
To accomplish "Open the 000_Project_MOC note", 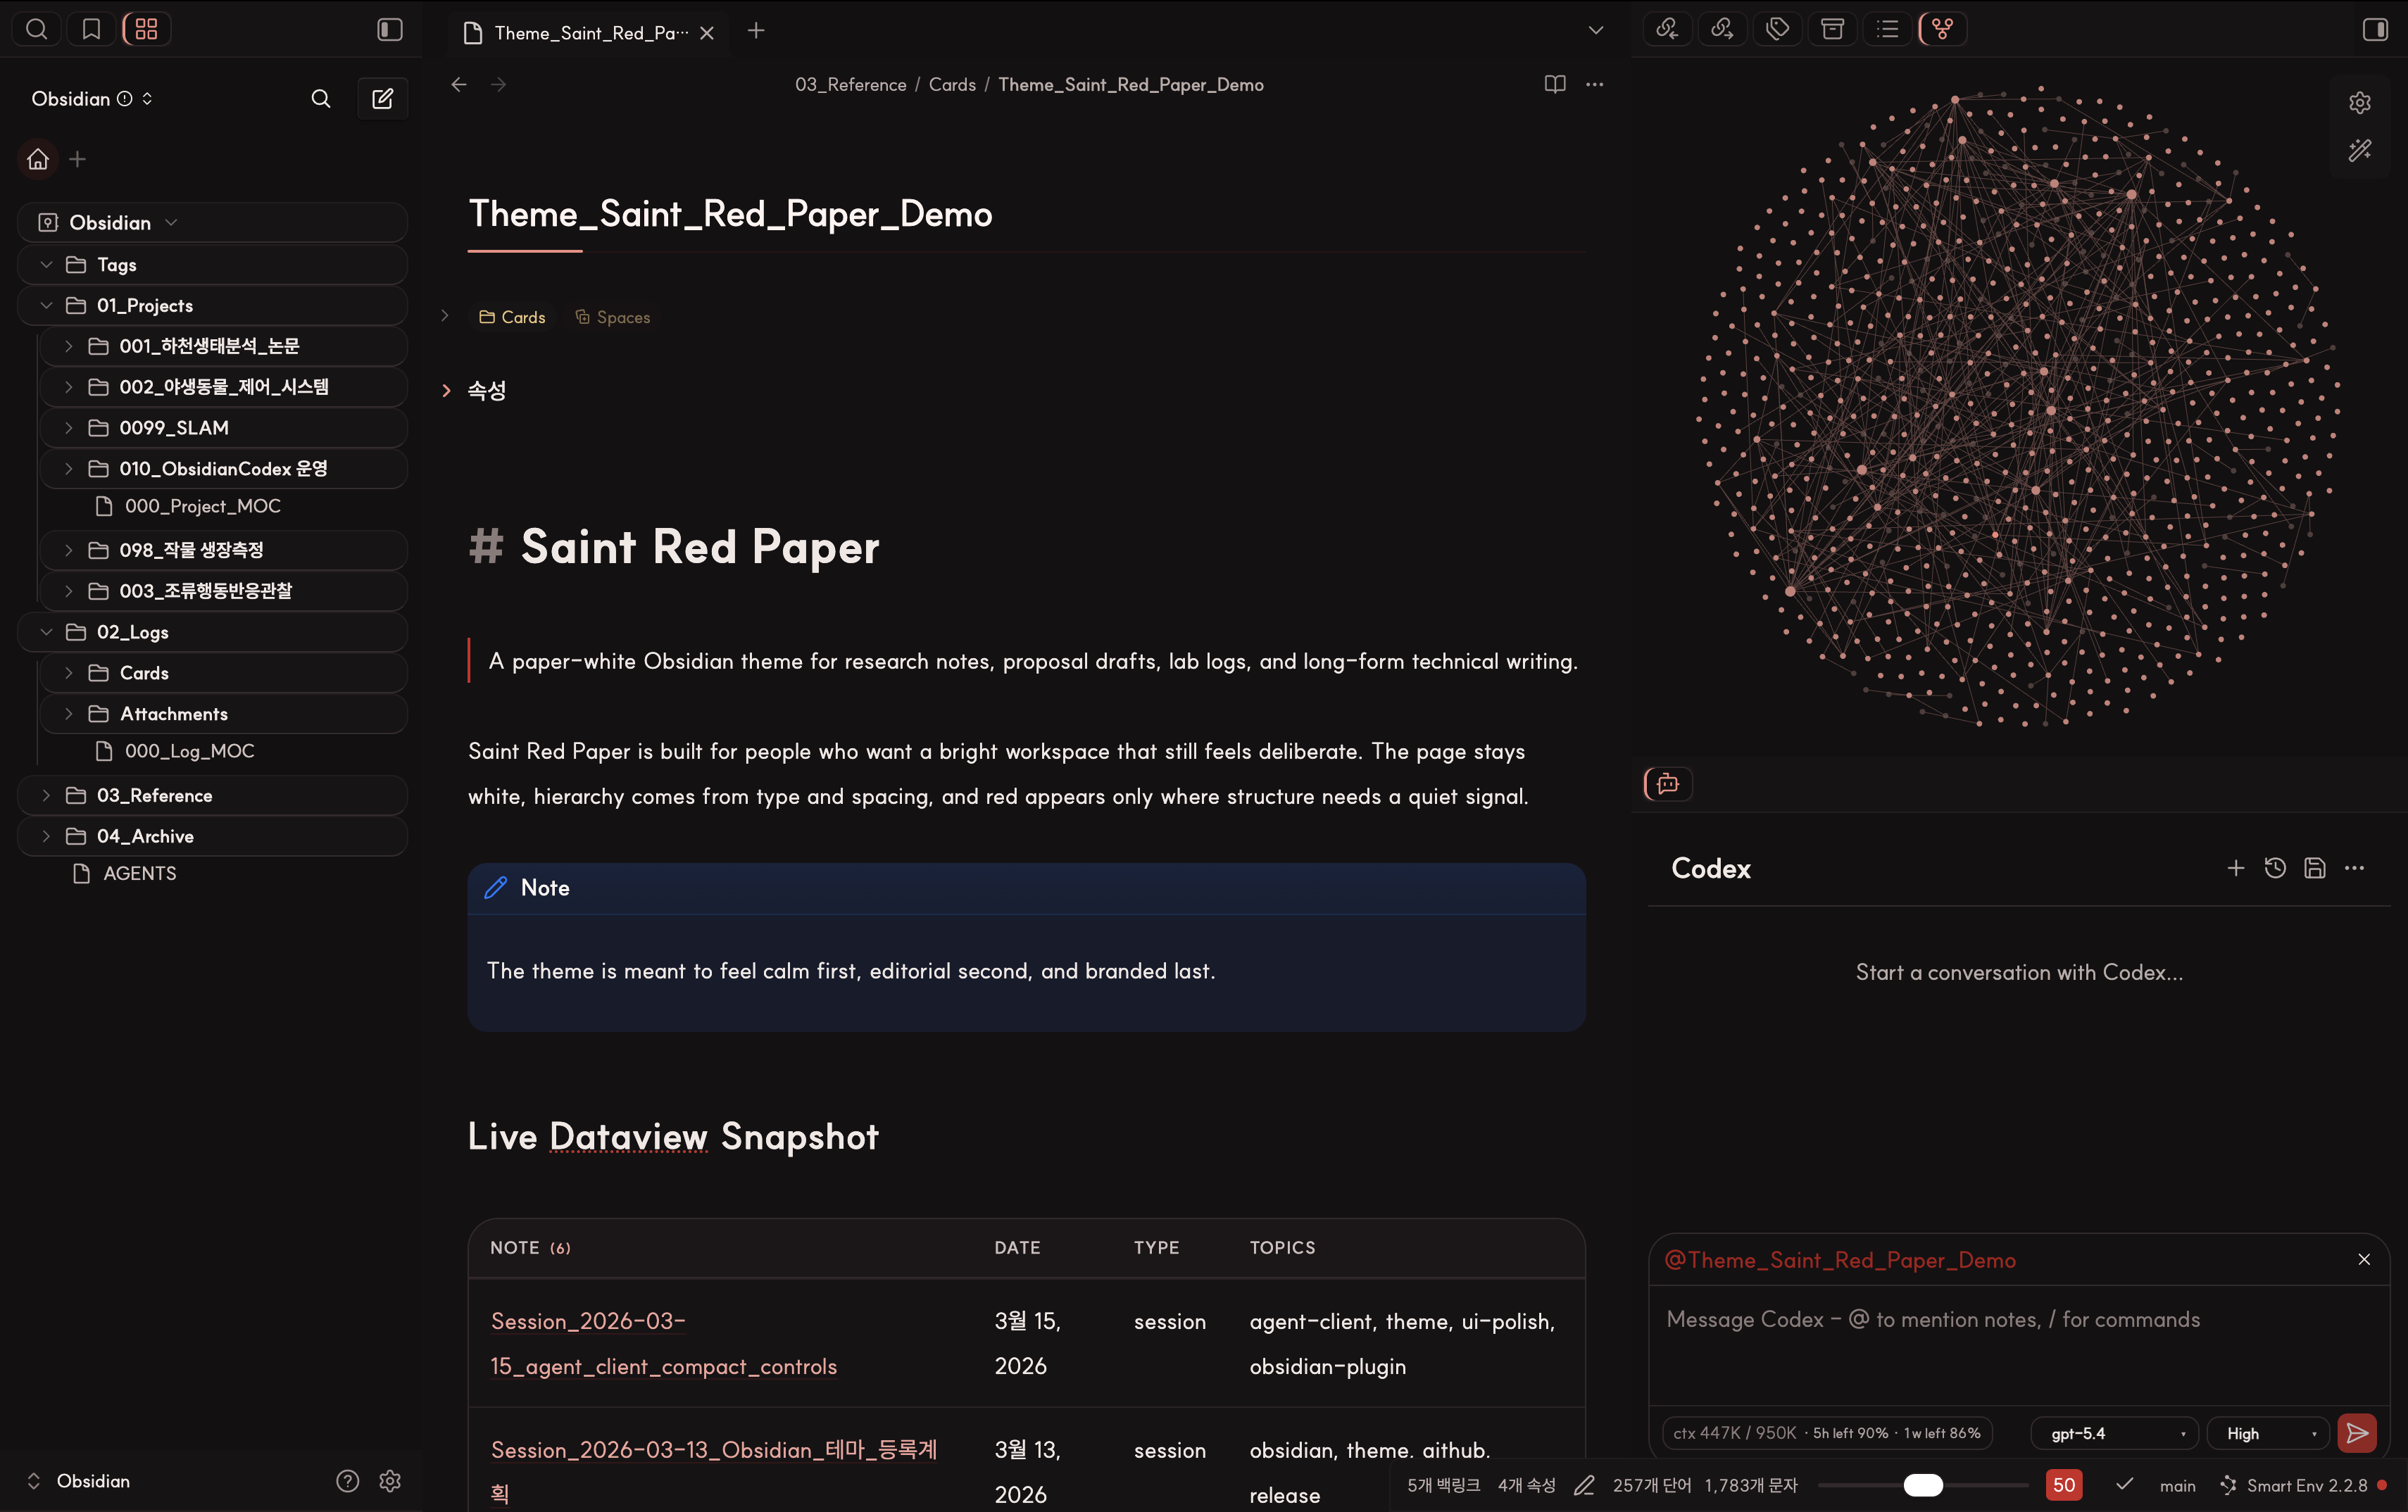I will click(x=202, y=506).
